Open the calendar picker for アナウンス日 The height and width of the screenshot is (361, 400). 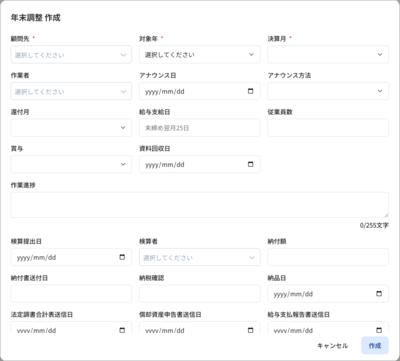tap(251, 91)
